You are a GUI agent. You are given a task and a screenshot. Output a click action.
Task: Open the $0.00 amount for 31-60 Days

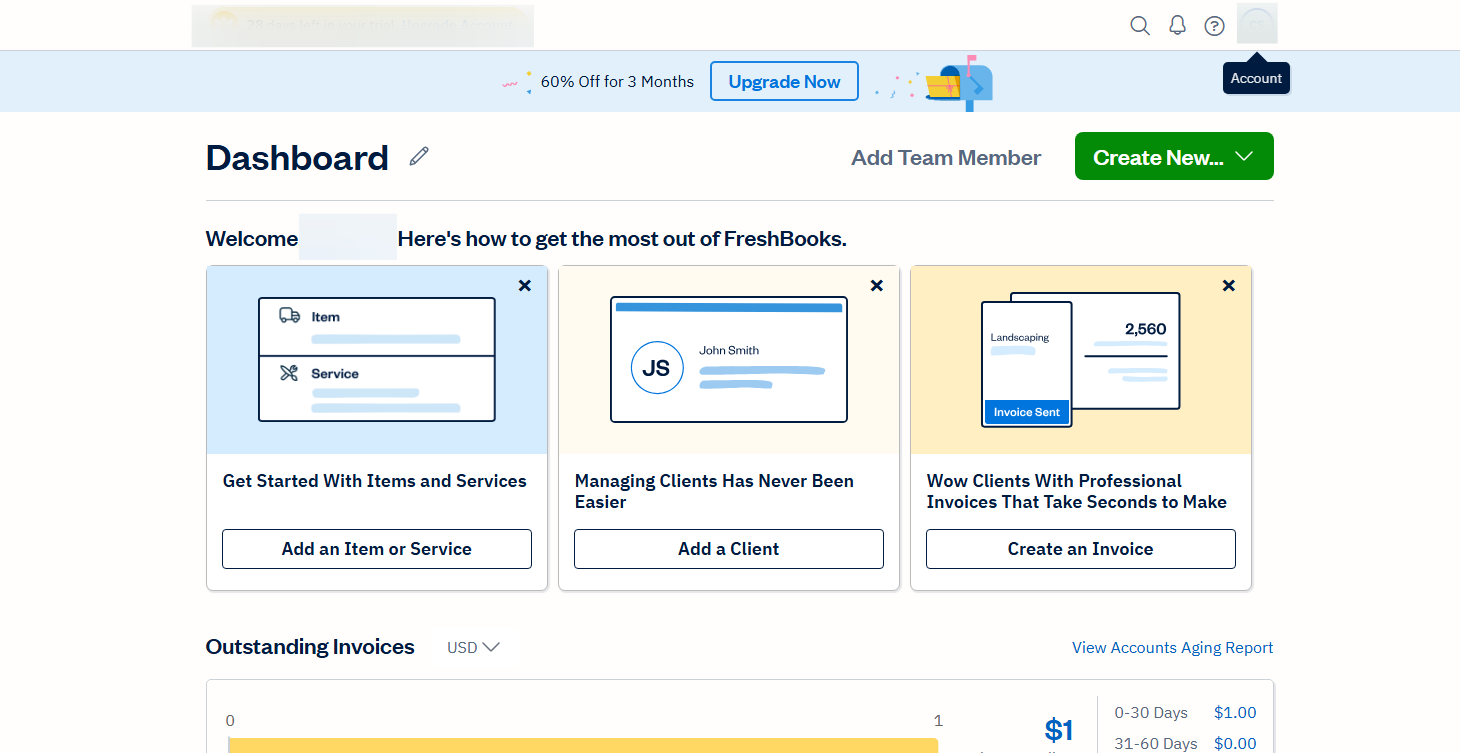pyautogui.click(x=1235, y=744)
